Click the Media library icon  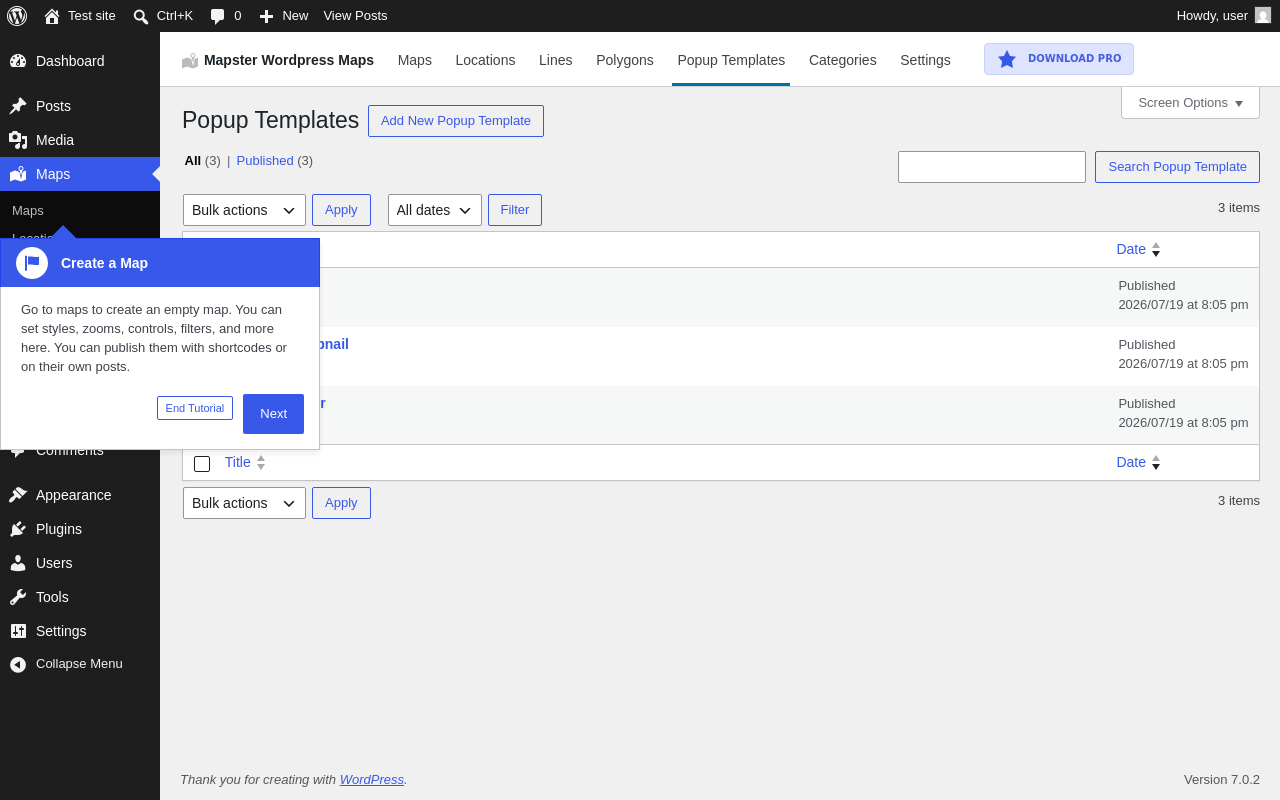tap(18, 140)
